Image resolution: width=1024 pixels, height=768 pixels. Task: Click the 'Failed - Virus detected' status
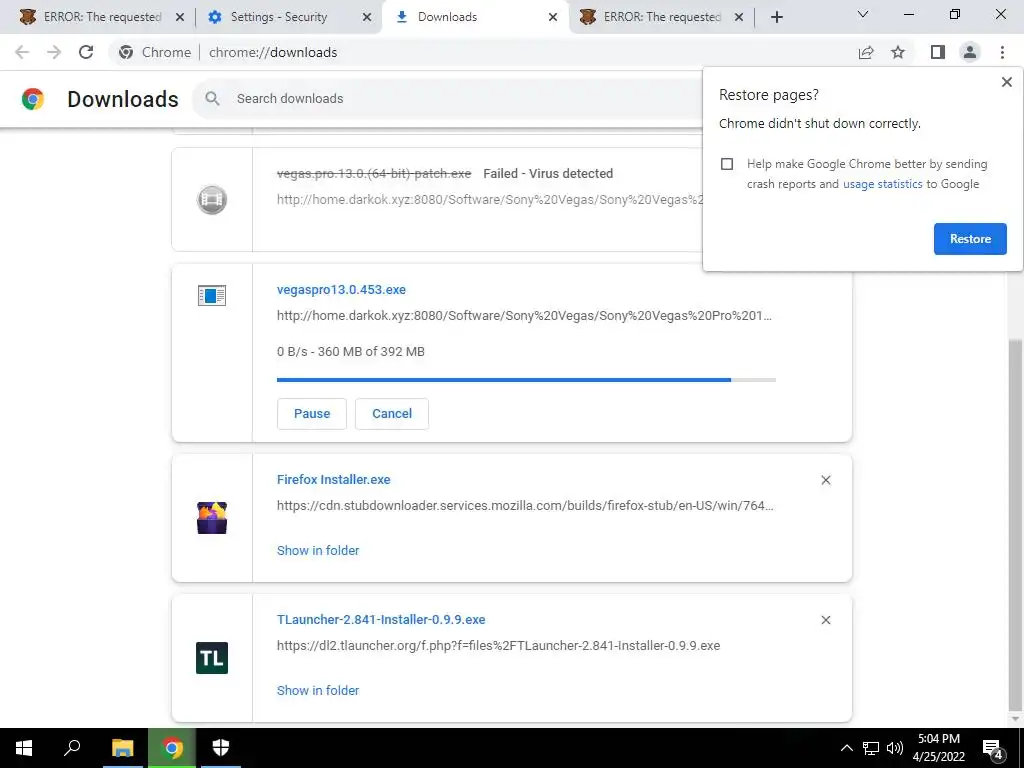coord(548,174)
